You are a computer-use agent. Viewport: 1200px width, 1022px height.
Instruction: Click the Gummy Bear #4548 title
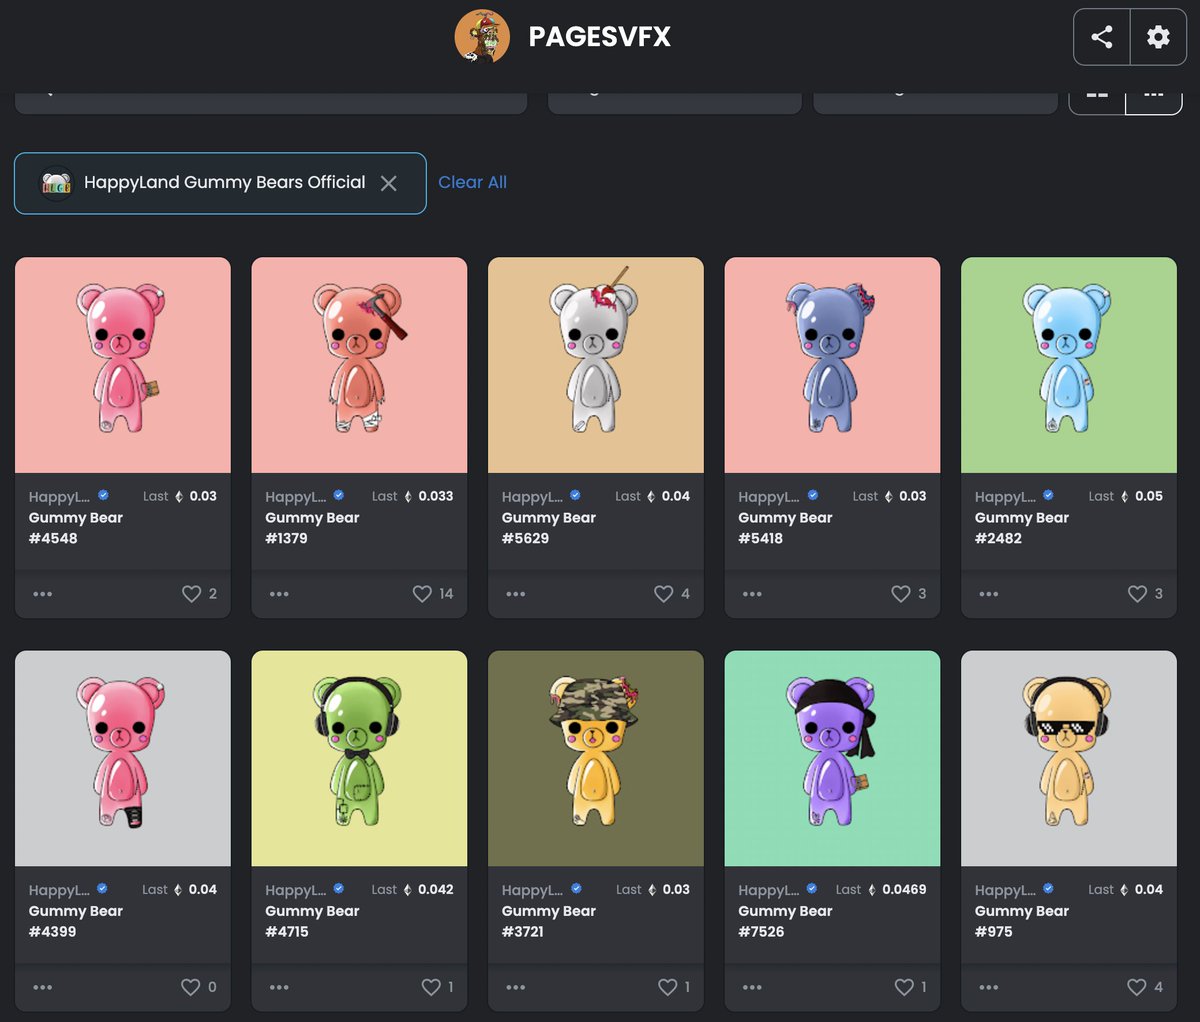[76, 528]
